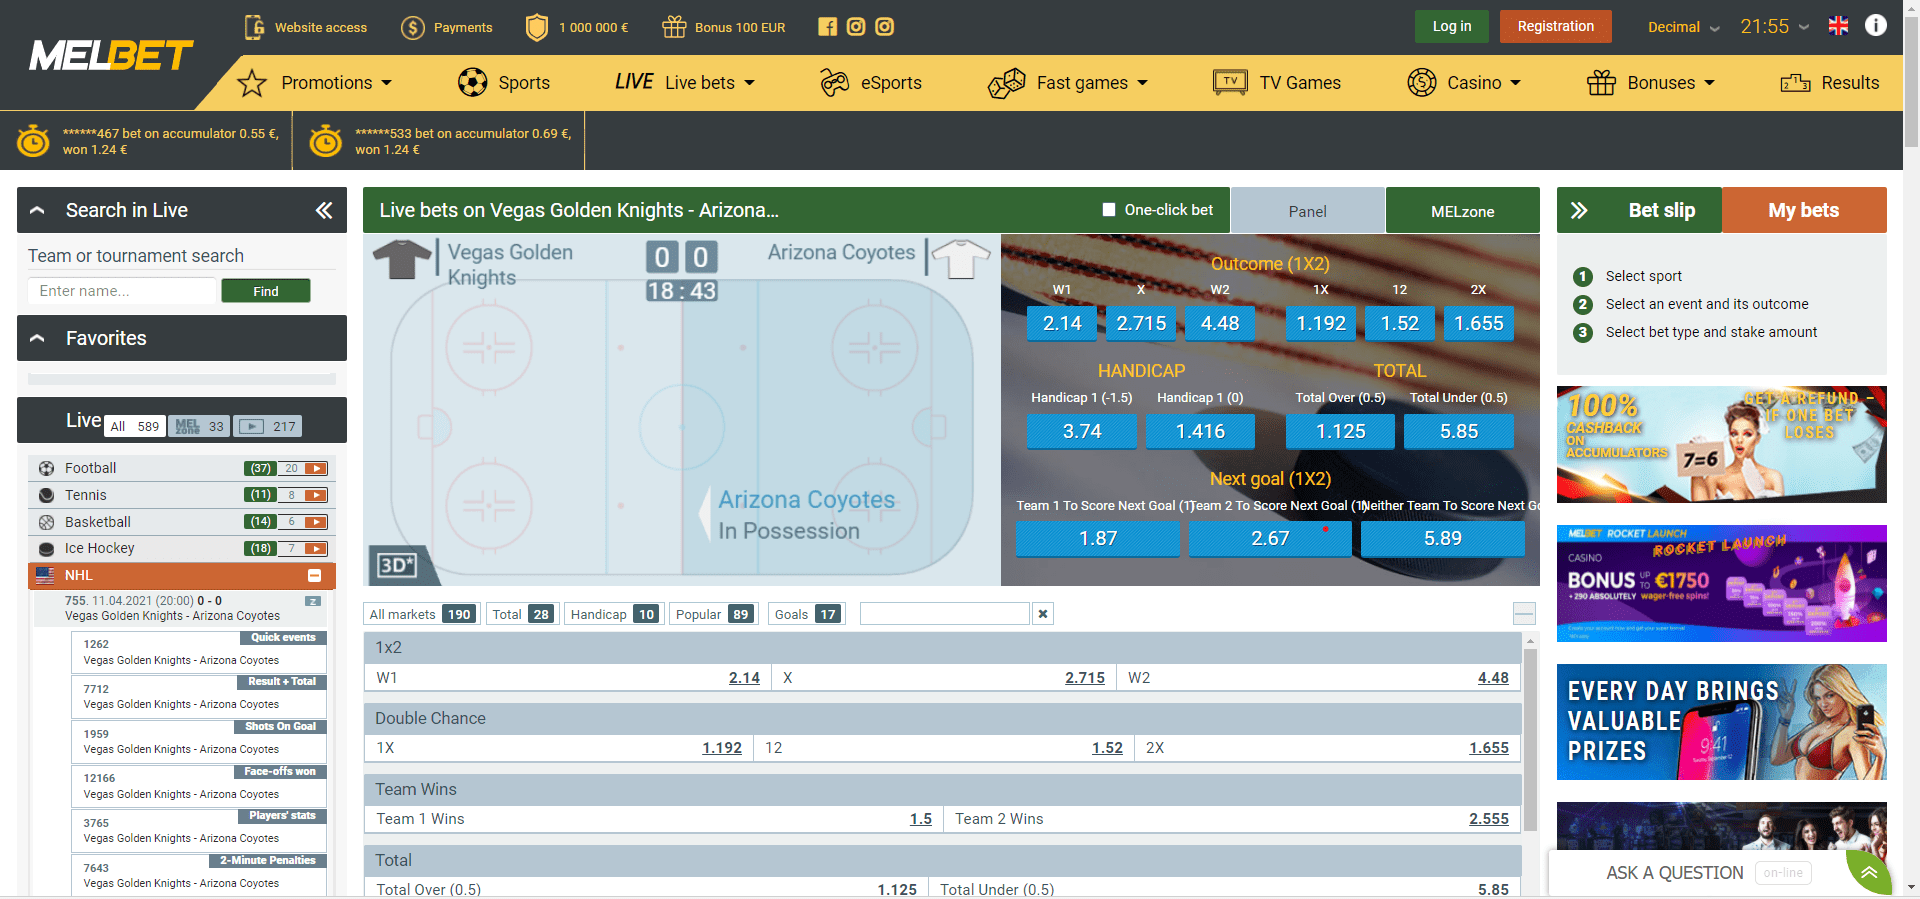Viewport: 1920px width, 899px height.
Task: Collapse Search in Live panel
Action: (x=37, y=210)
